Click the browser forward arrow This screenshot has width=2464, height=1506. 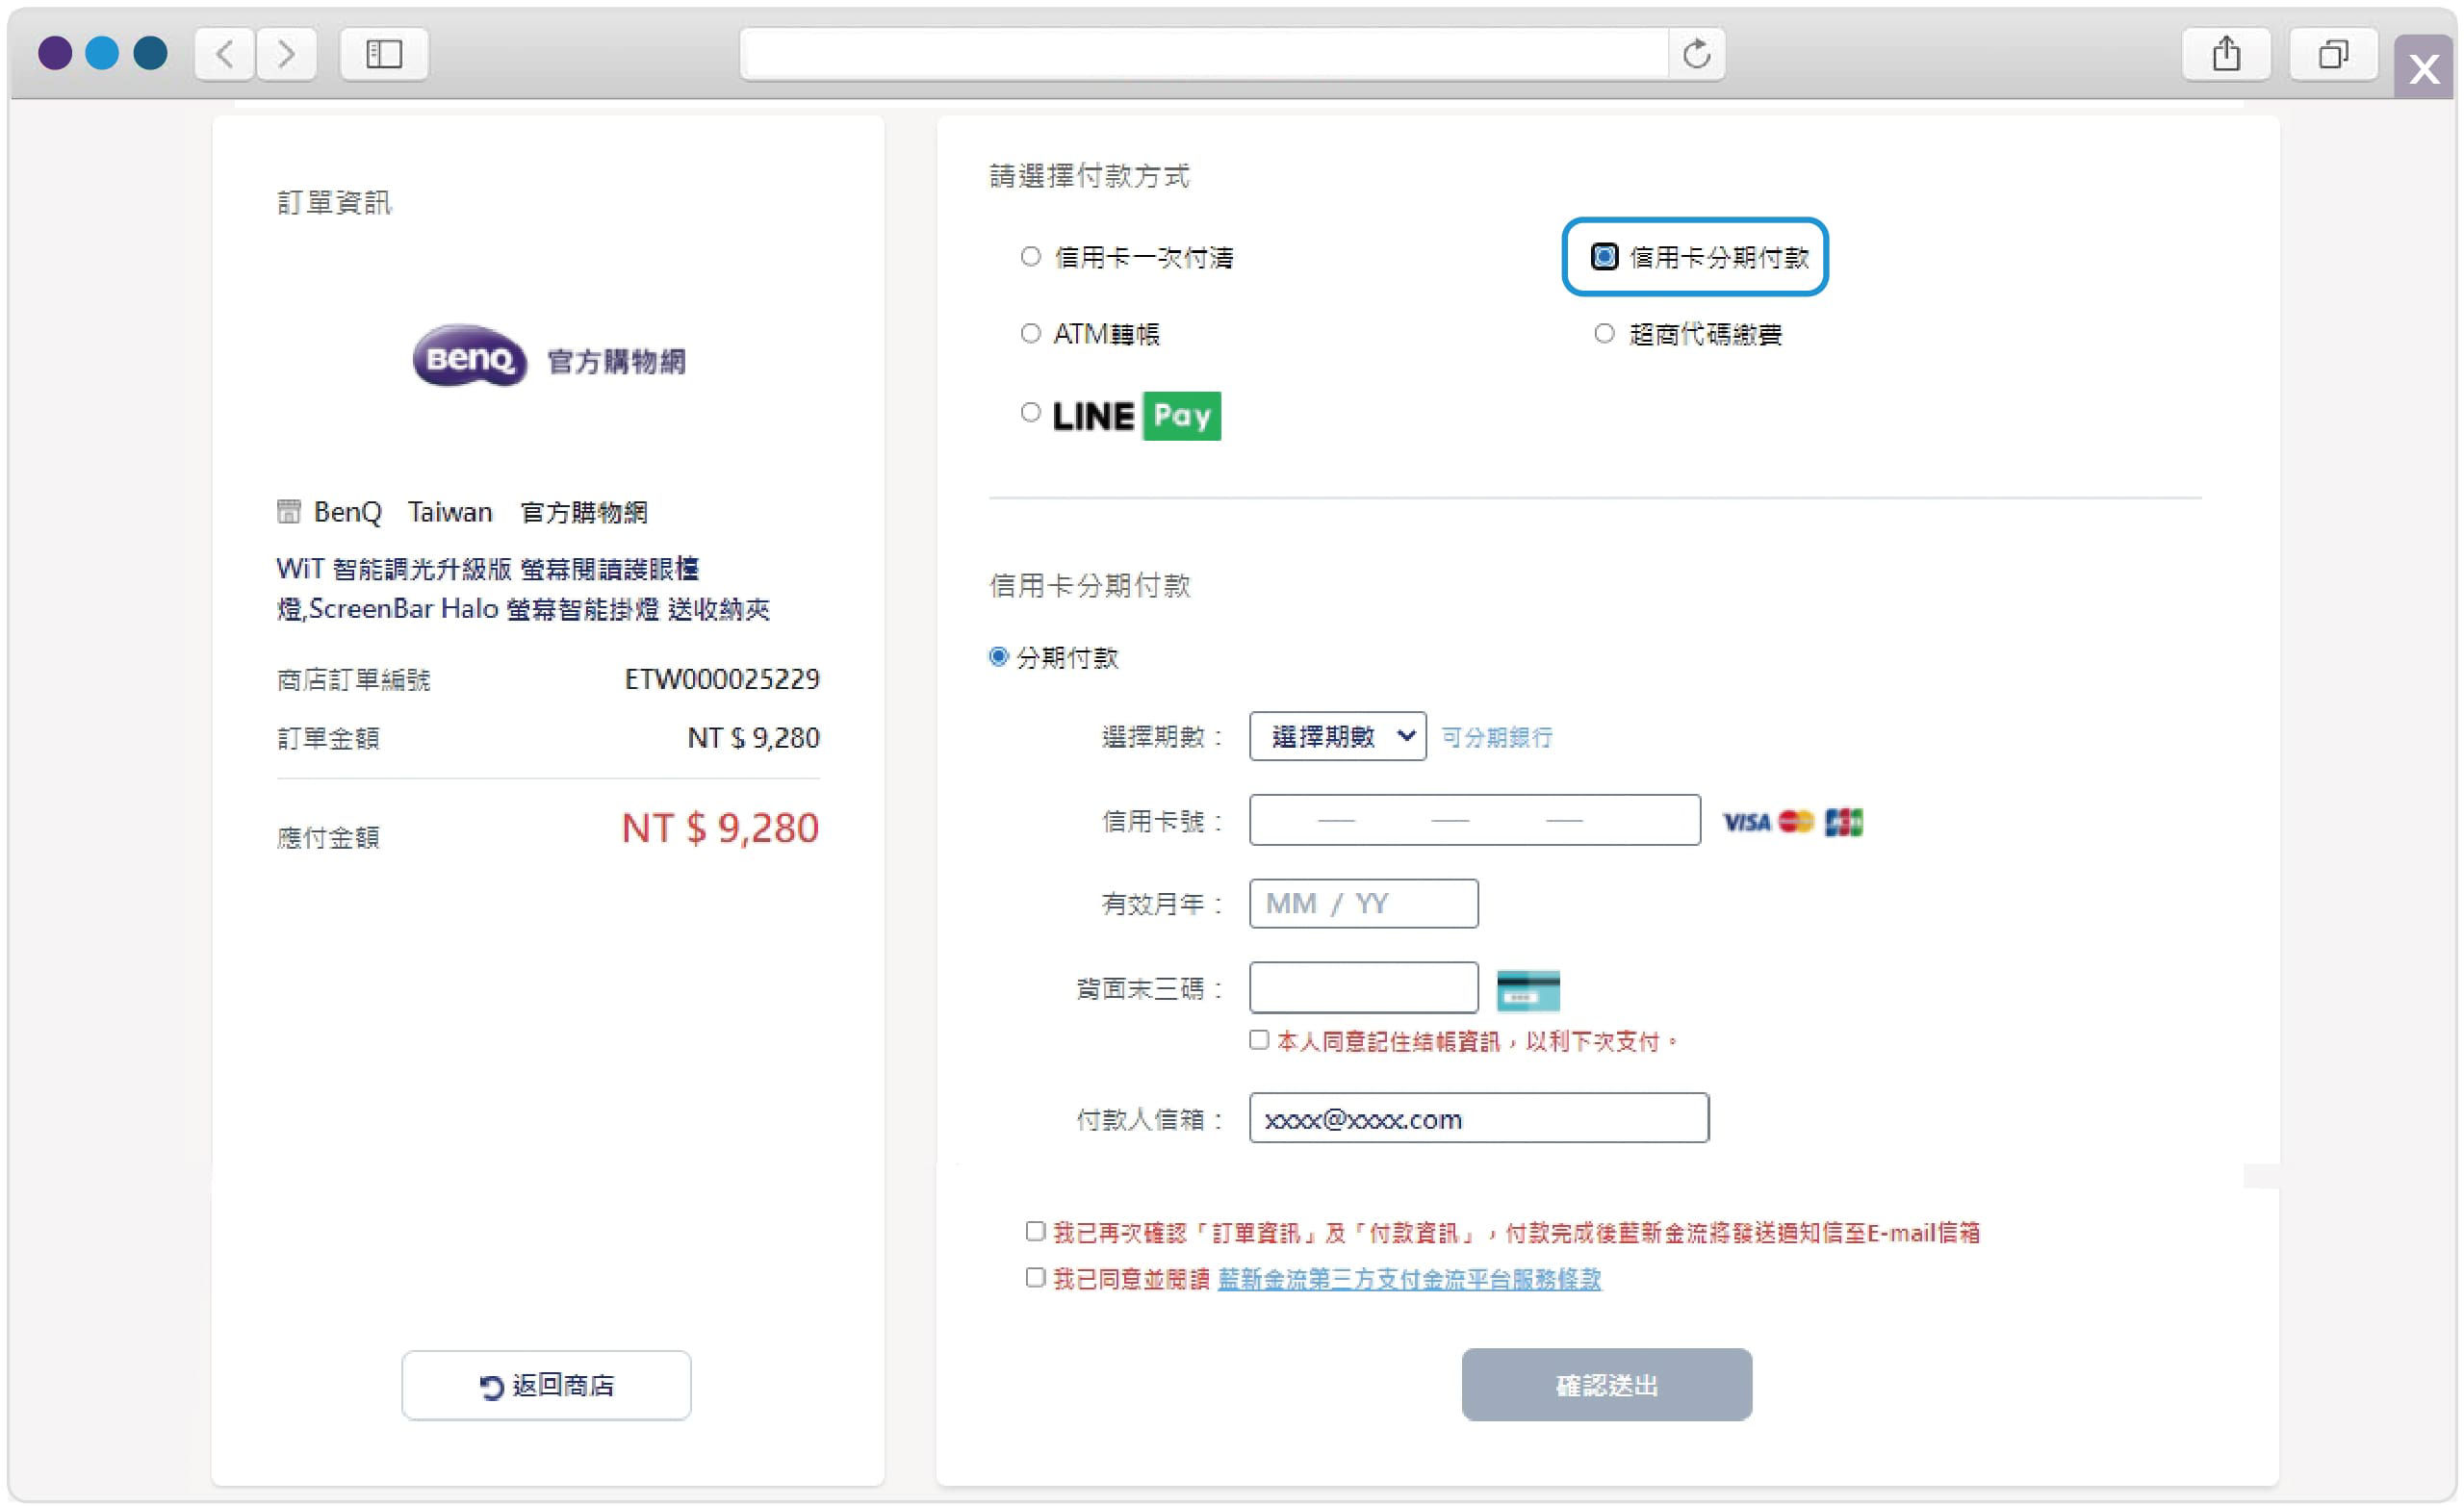[287, 53]
